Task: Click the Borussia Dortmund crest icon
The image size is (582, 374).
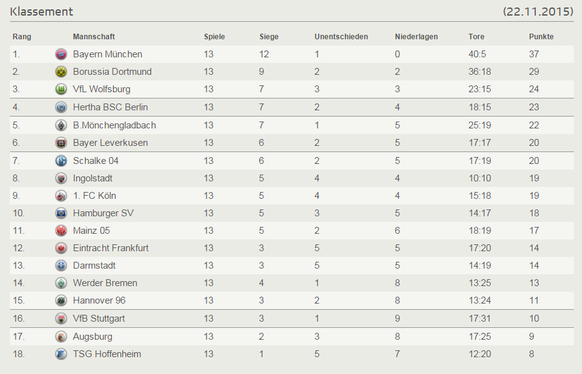Action: pyautogui.click(x=61, y=72)
